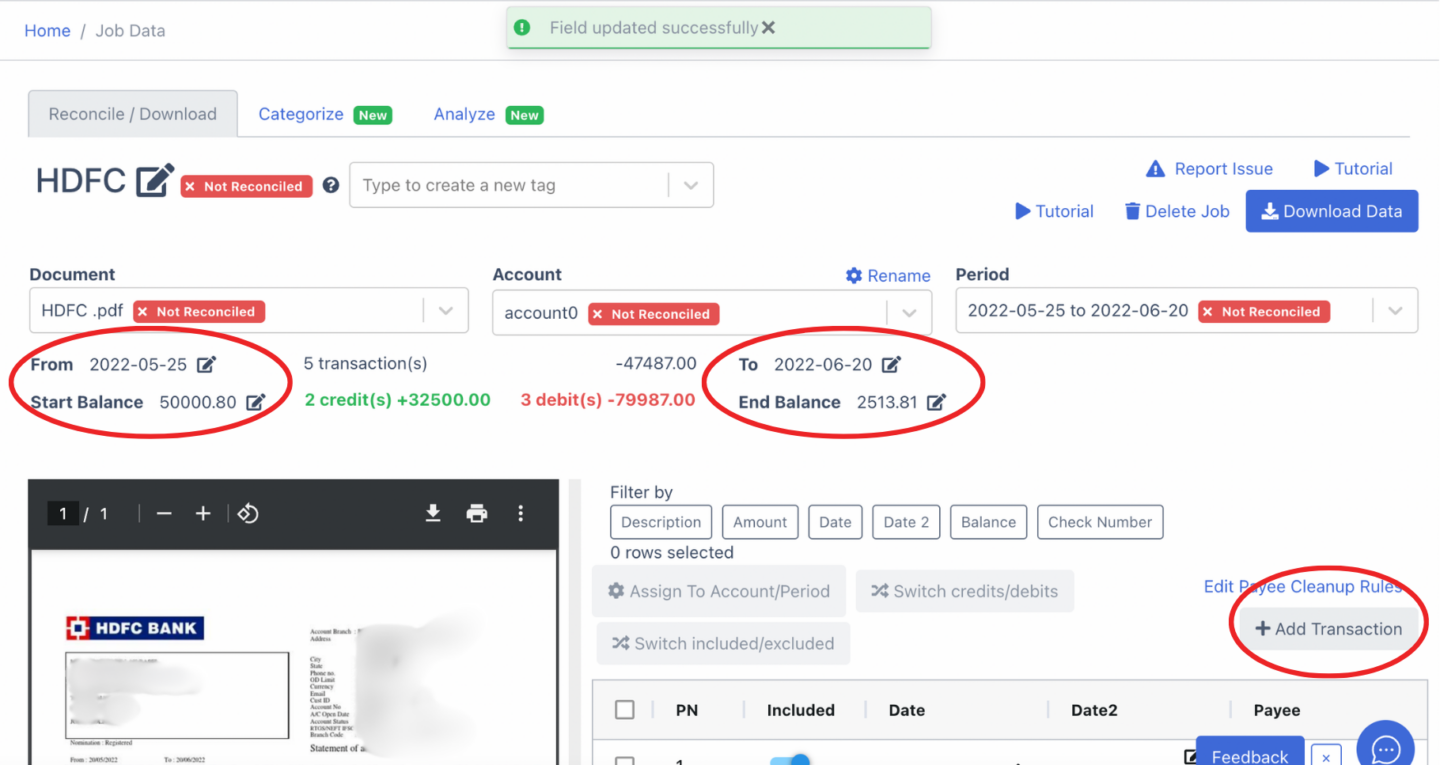Filter by Amount
Image resolution: width=1440 pixels, height=765 pixels.
(x=760, y=522)
